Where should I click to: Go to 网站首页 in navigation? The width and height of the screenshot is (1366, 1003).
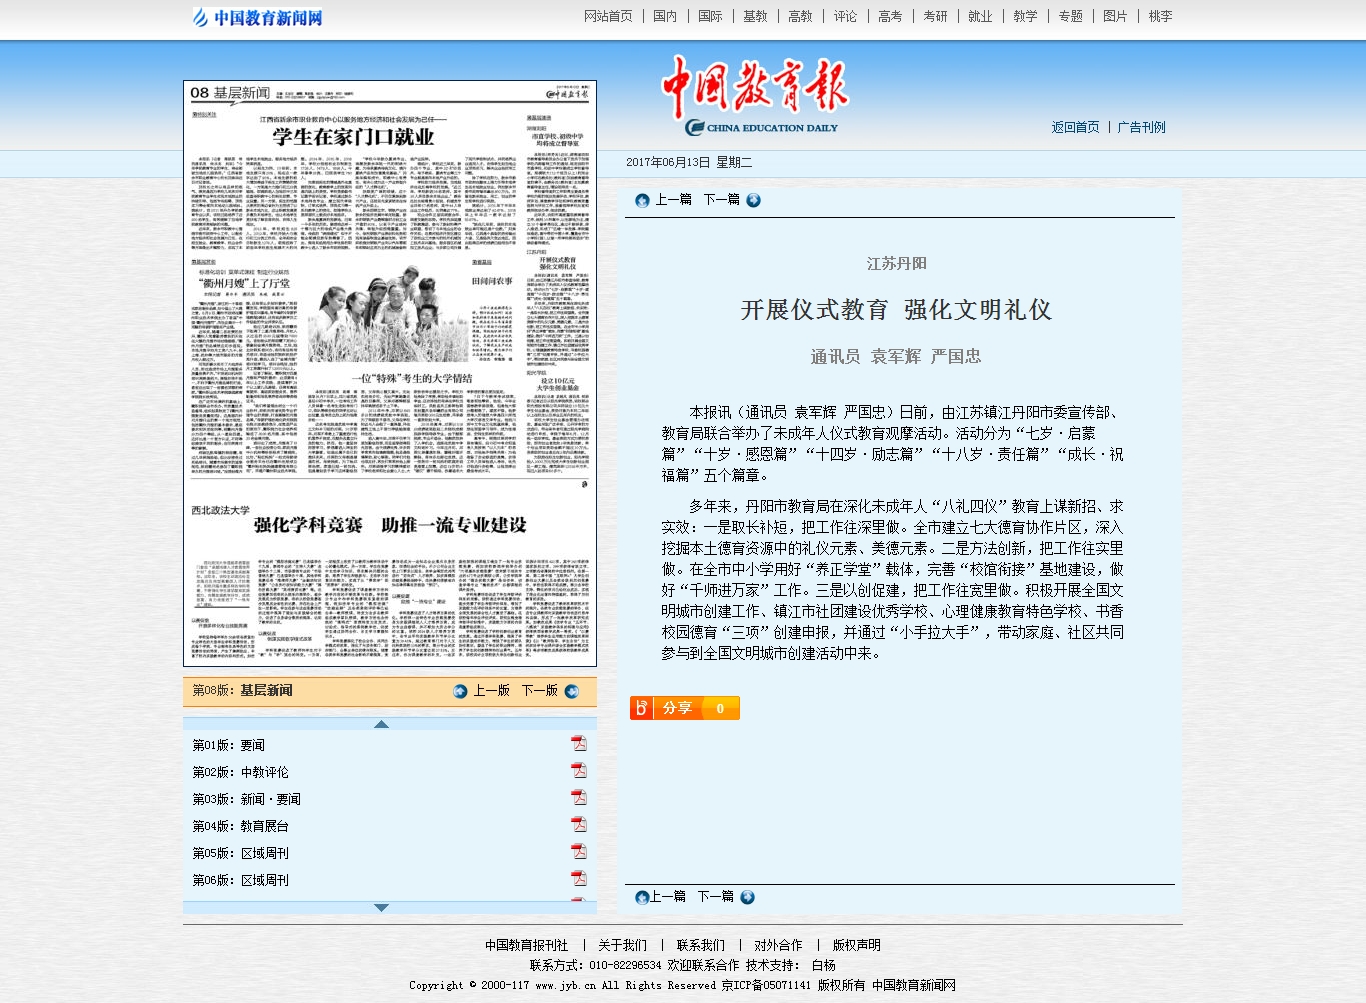coord(608,16)
